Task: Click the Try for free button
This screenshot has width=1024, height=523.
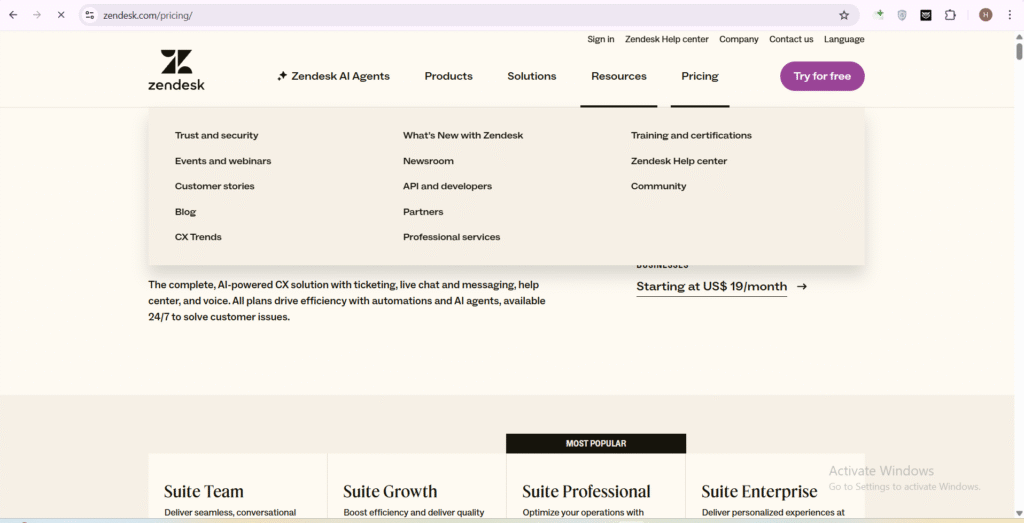Action: click(x=822, y=76)
